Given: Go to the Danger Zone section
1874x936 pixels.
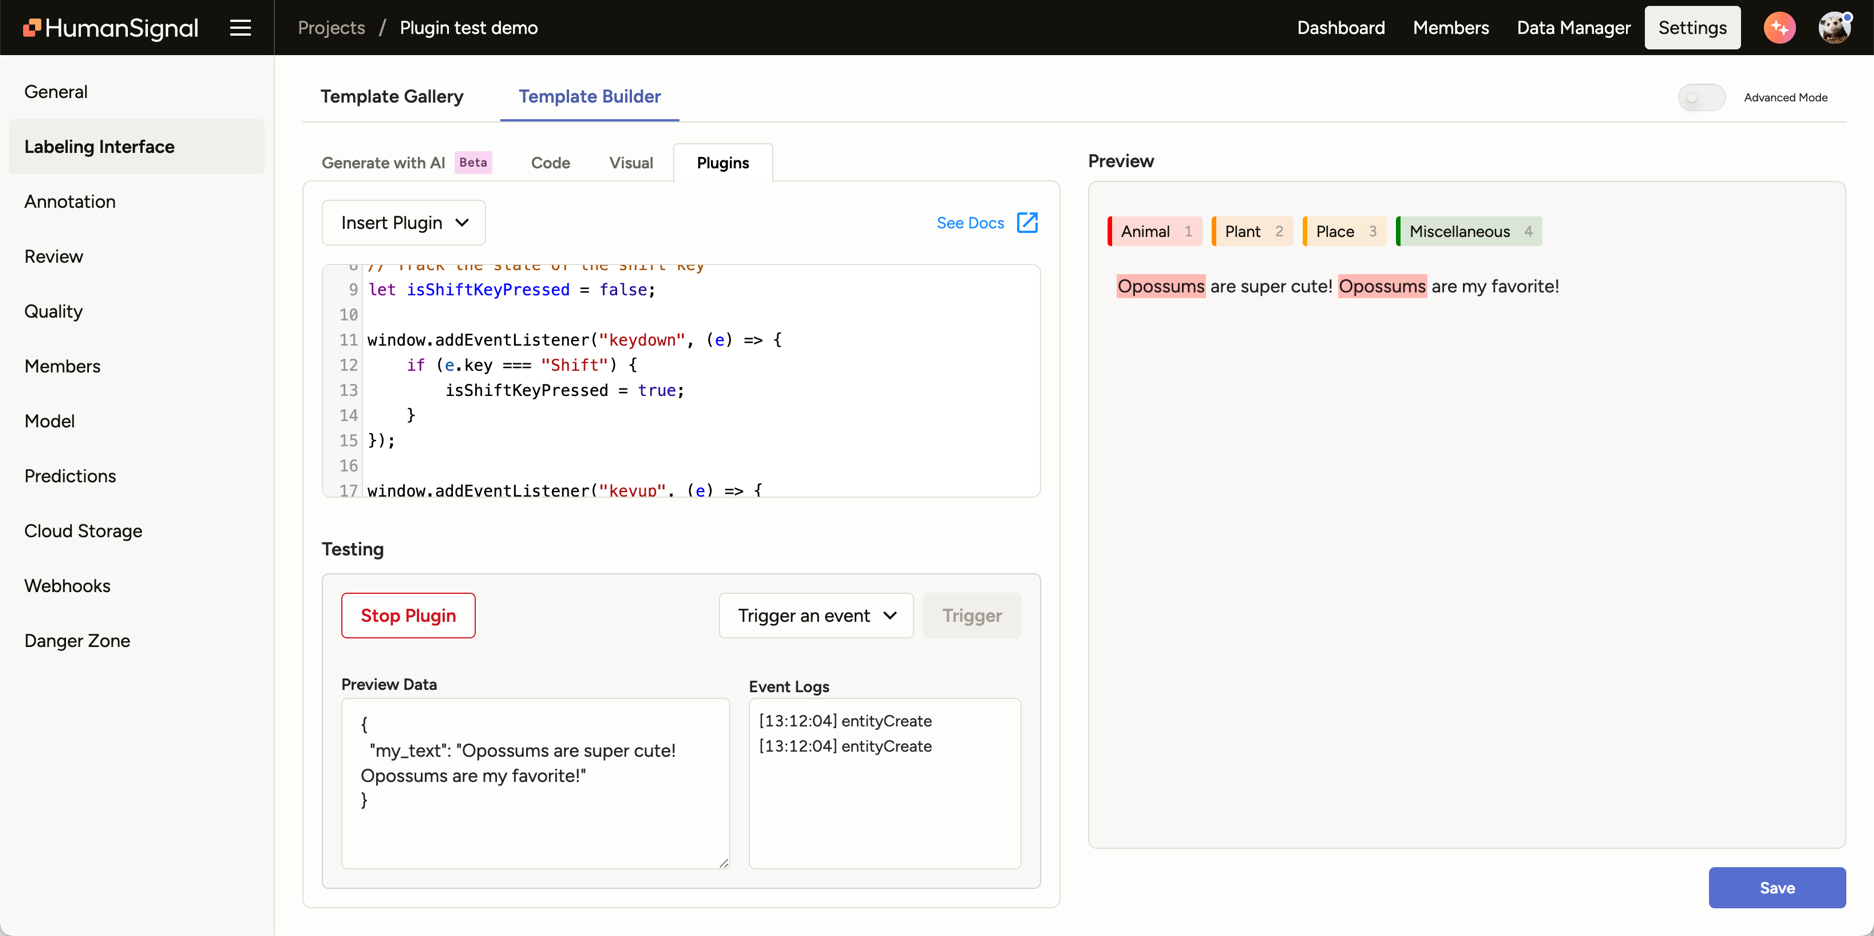Looking at the screenshot, I should tap(77, 640).
